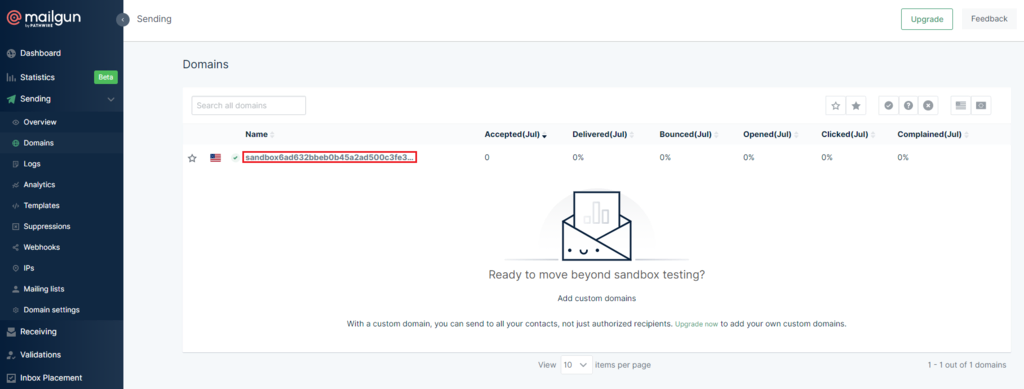This screenshot has height=389, width=1024.
Task: Filter domains by US region flag
Action: (x=961, y=106)
